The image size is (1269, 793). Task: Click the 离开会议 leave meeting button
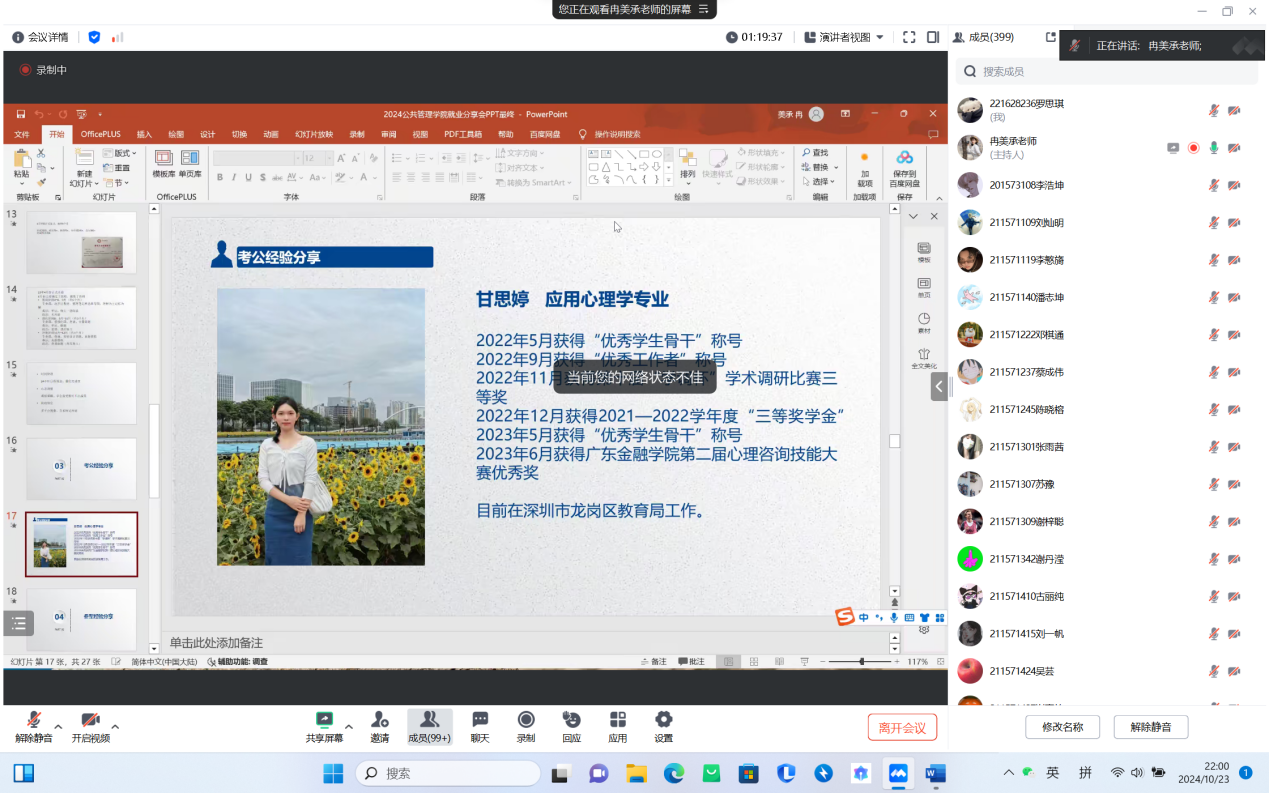(x=902, y=727)
